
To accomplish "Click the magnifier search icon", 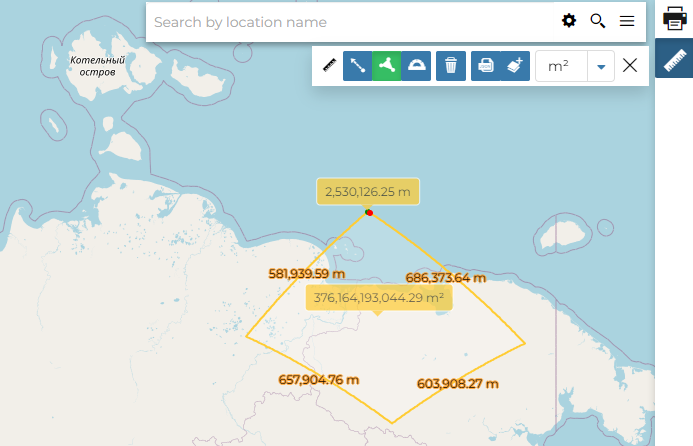I will point(598,21).
